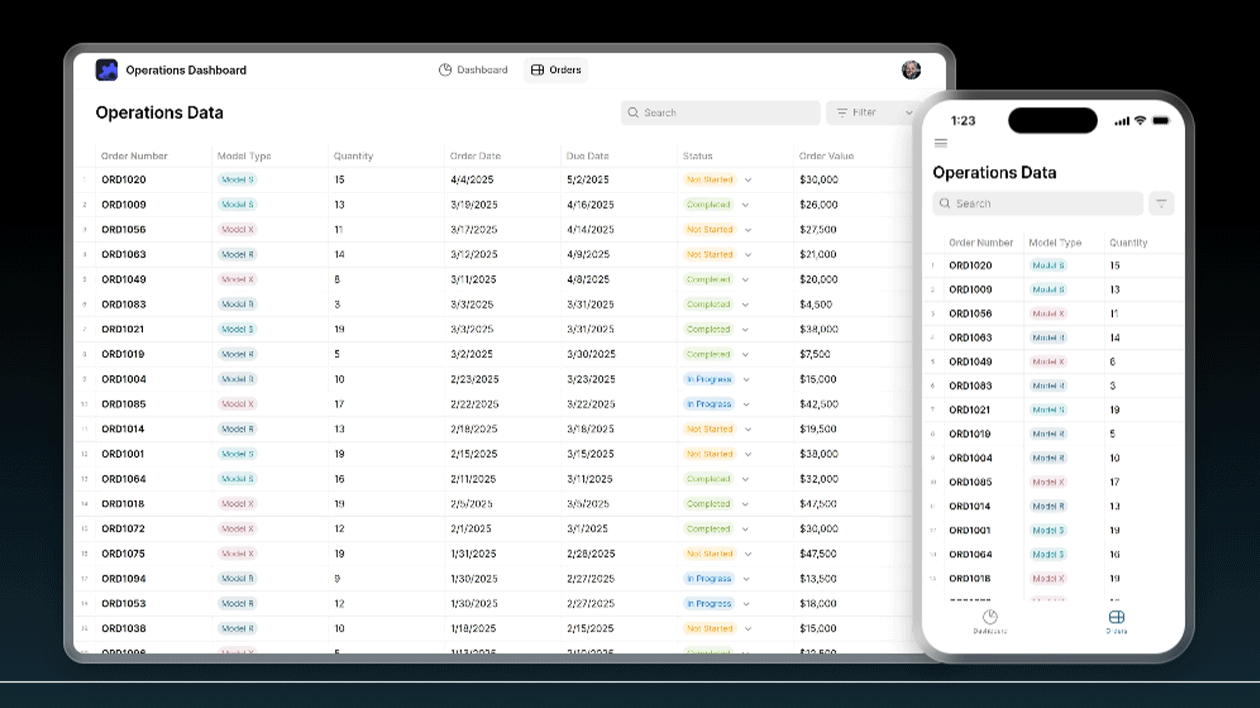Expand the status dropdown for ORD1020
1260x708 pixels.
pyautogui.click(x=747, y=180)
